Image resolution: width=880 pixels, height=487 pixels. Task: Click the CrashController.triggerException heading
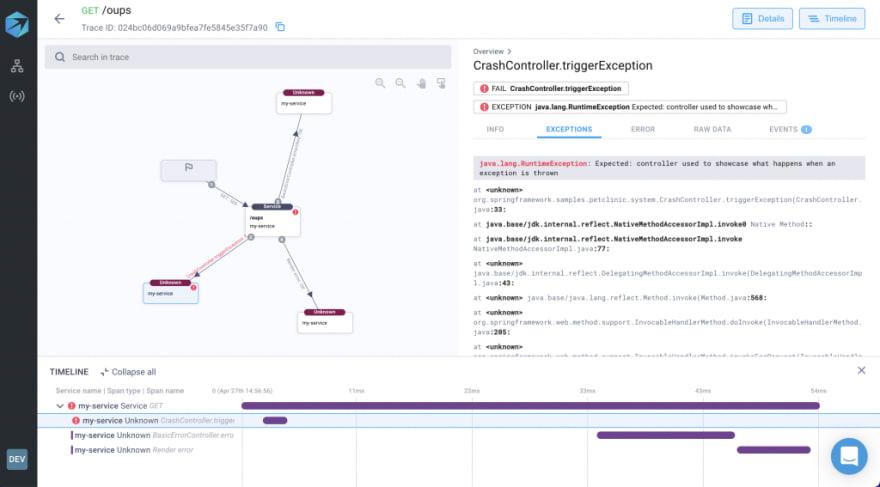pyautogui.click(x=563, y=66)
